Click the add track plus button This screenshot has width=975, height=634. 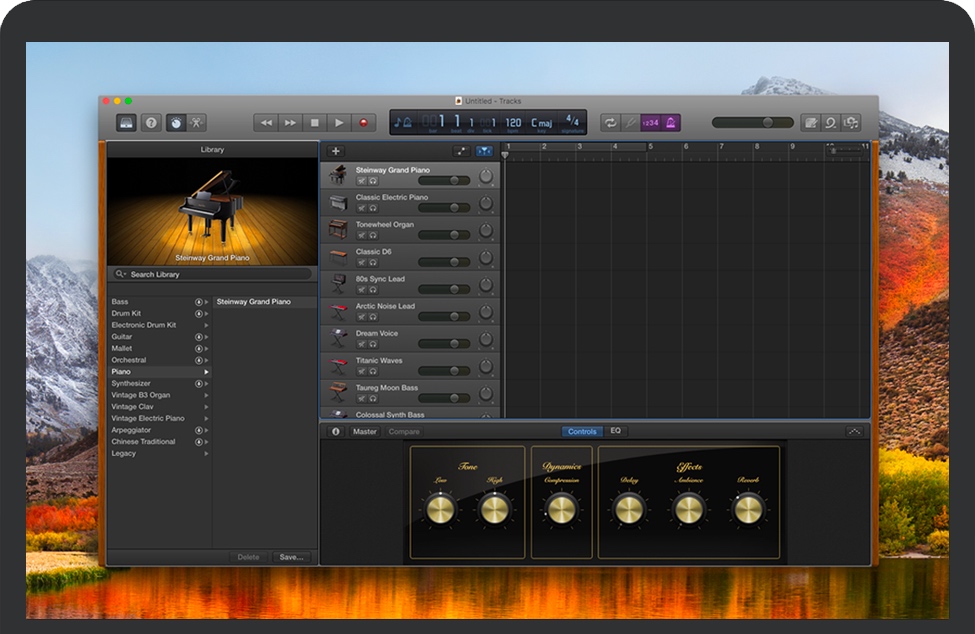point(336,151)
